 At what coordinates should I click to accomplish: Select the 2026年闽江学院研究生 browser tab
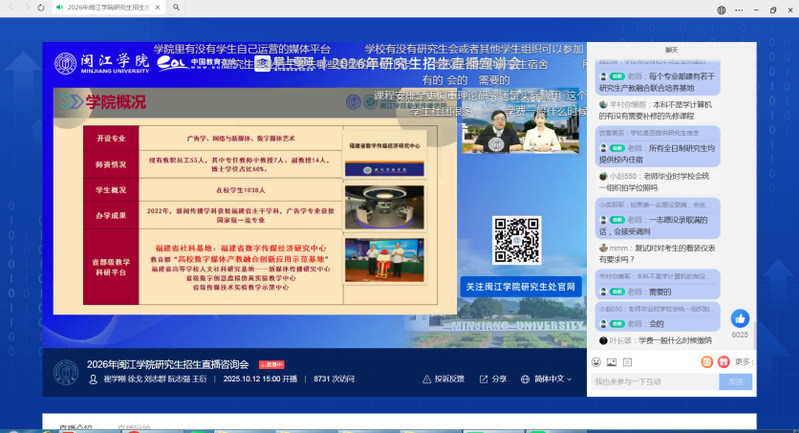[x=108, y=8]
